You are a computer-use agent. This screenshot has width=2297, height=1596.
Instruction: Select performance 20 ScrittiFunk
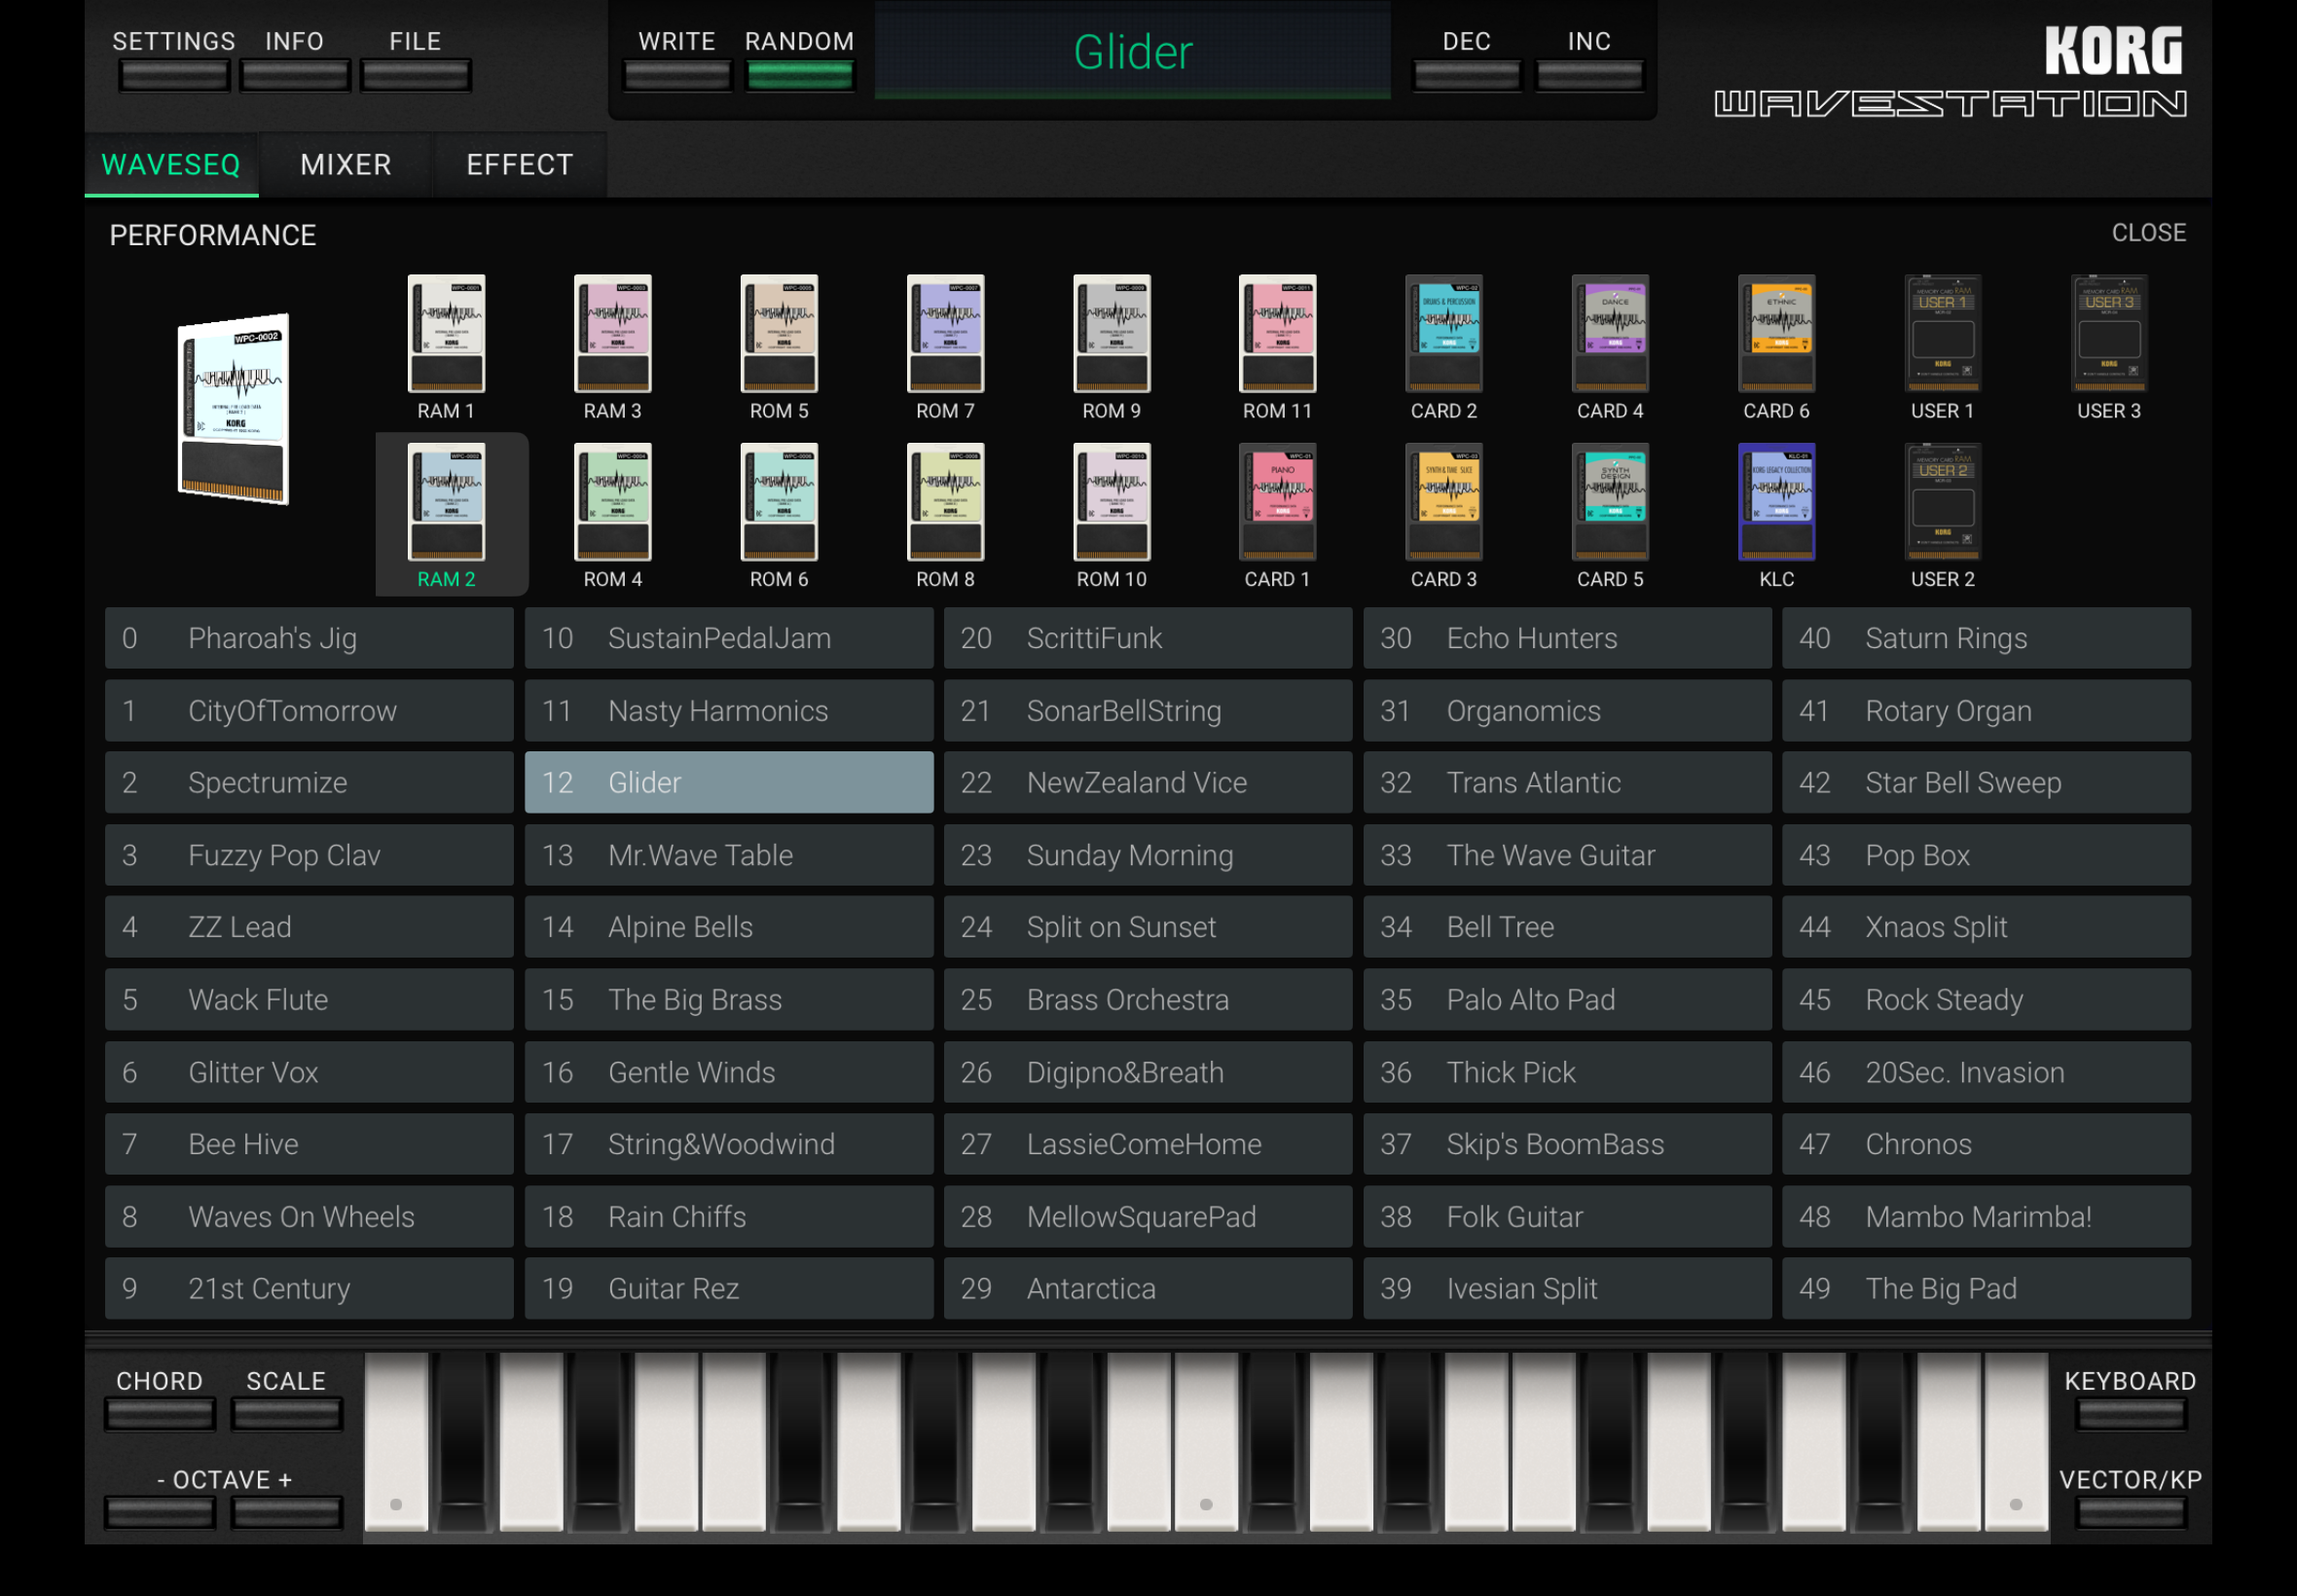(1148, 638)
